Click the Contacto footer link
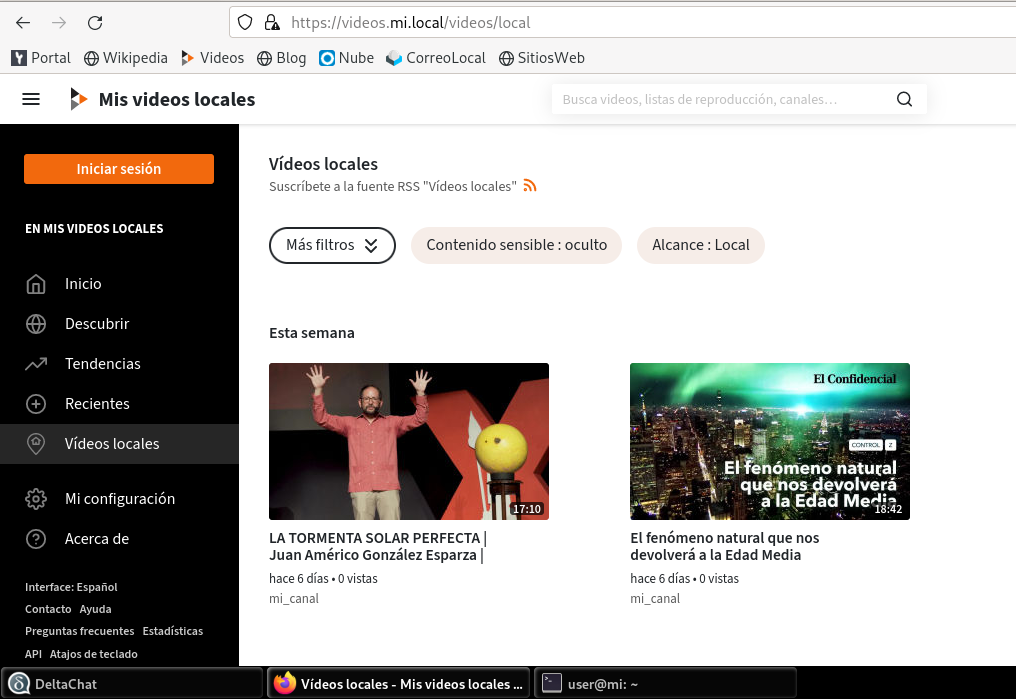1016x699 pixels. 48,609
